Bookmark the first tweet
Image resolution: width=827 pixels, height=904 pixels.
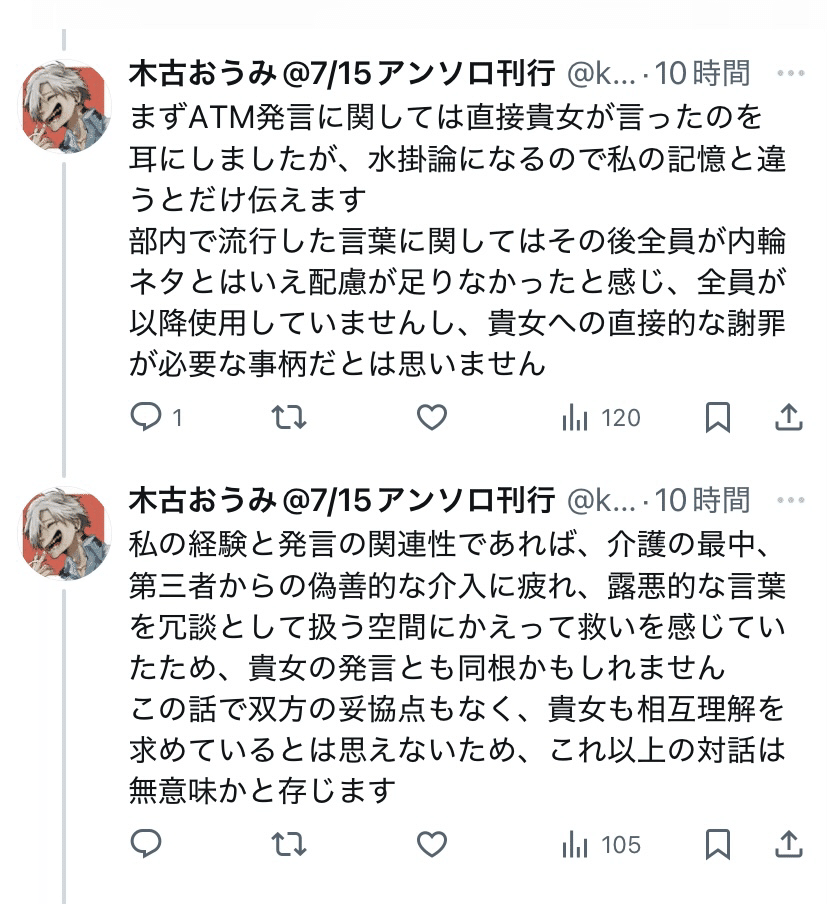717,418
